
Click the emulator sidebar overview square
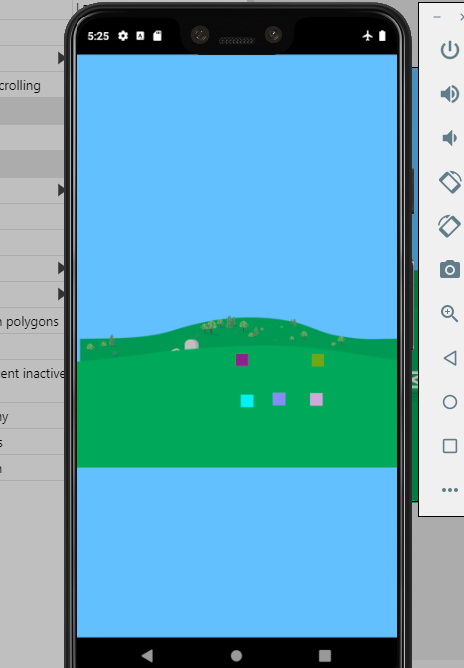[450, 446]
